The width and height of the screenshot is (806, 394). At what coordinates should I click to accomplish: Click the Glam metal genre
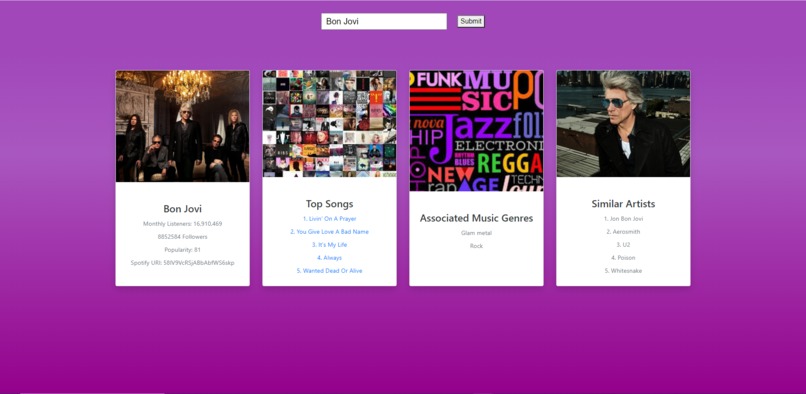(x=477, y=234)
